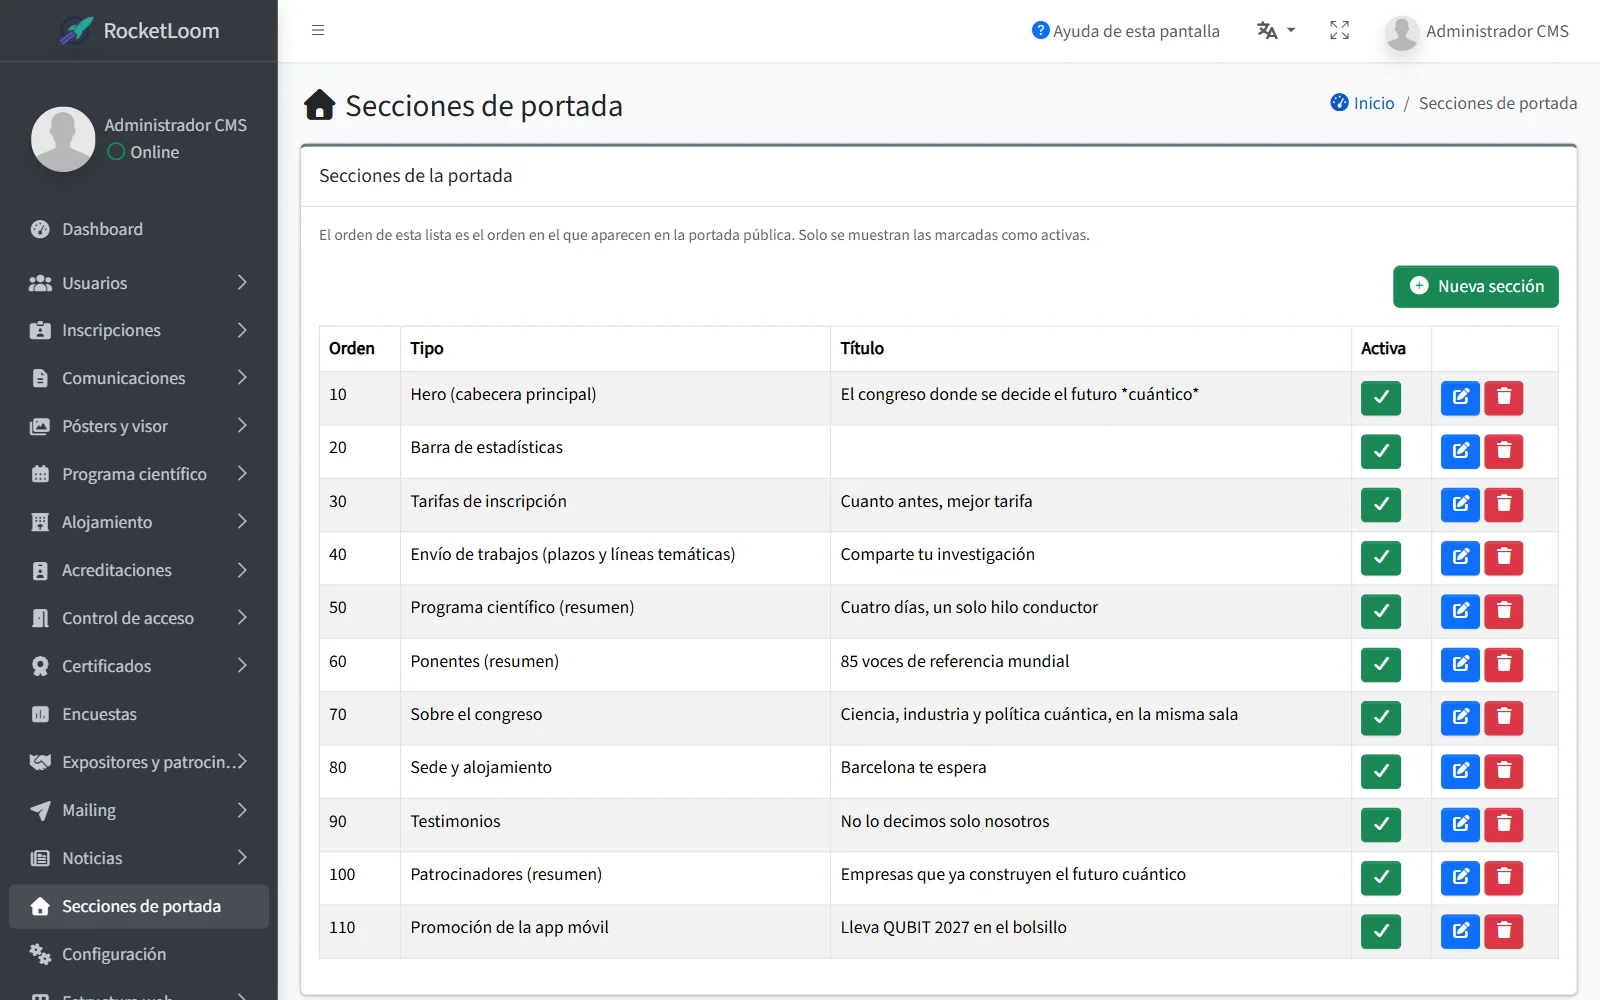Image resolution: width=1600 pixels, height=1000 pixels.
Task: Edit the Hero (cabecera principal) section
Action: 1460,398
